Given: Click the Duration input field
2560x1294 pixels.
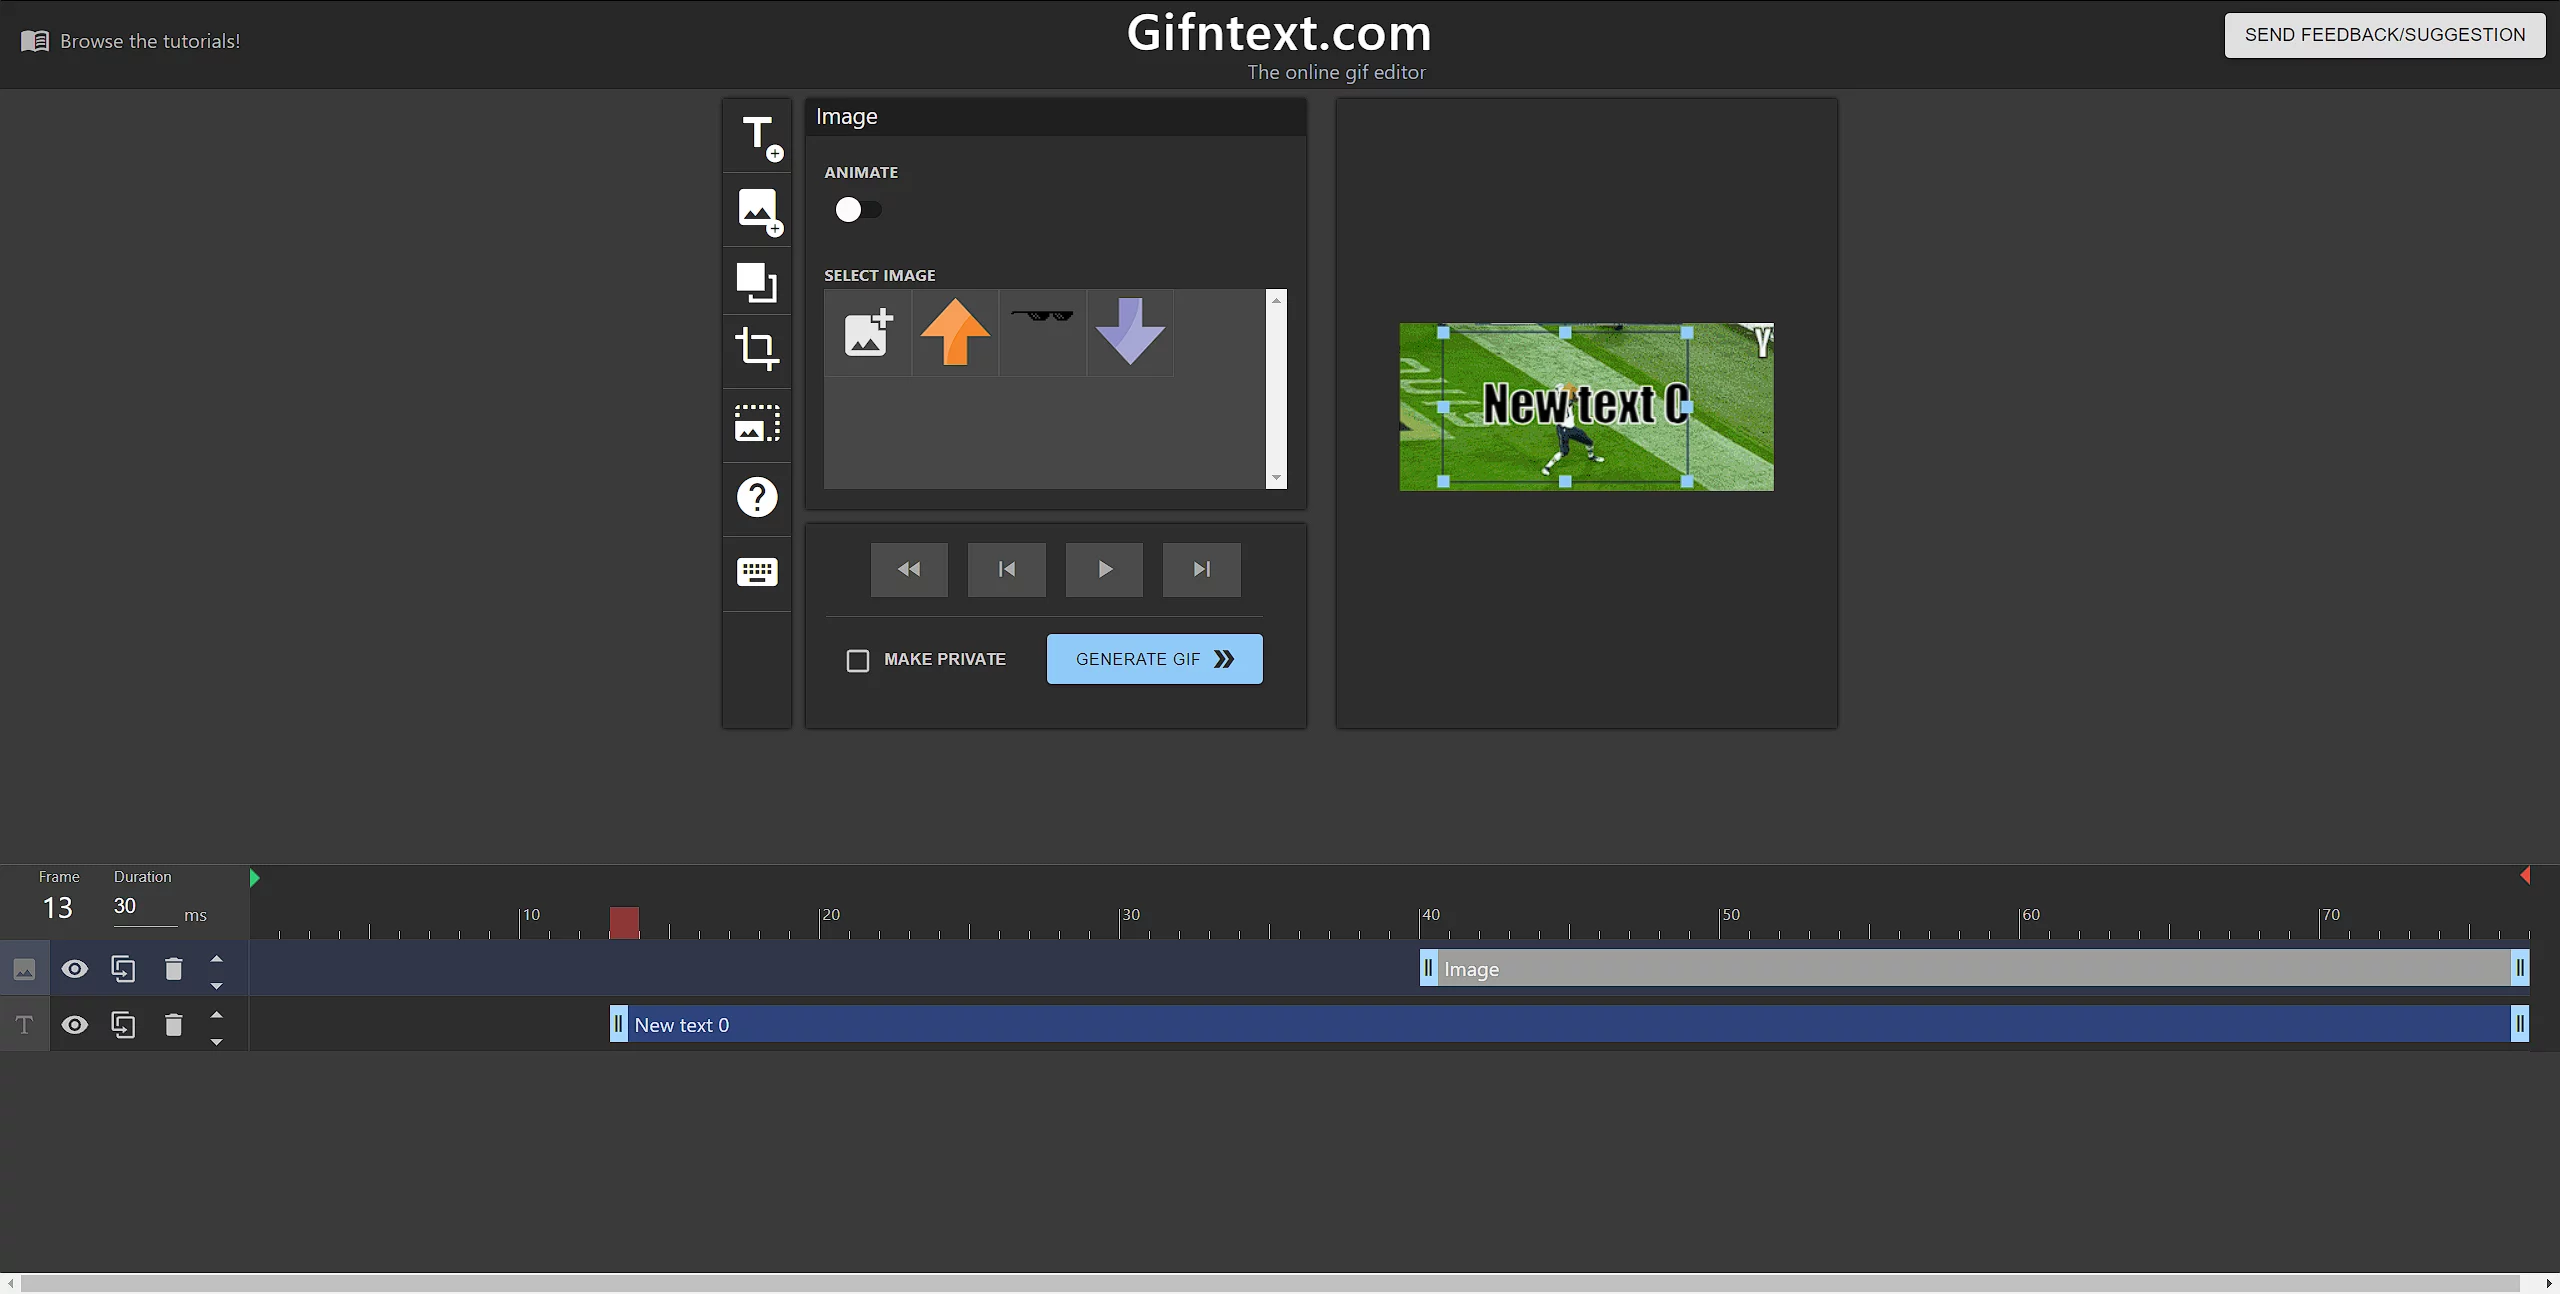Looking at the screenshot, I should 143,906.
